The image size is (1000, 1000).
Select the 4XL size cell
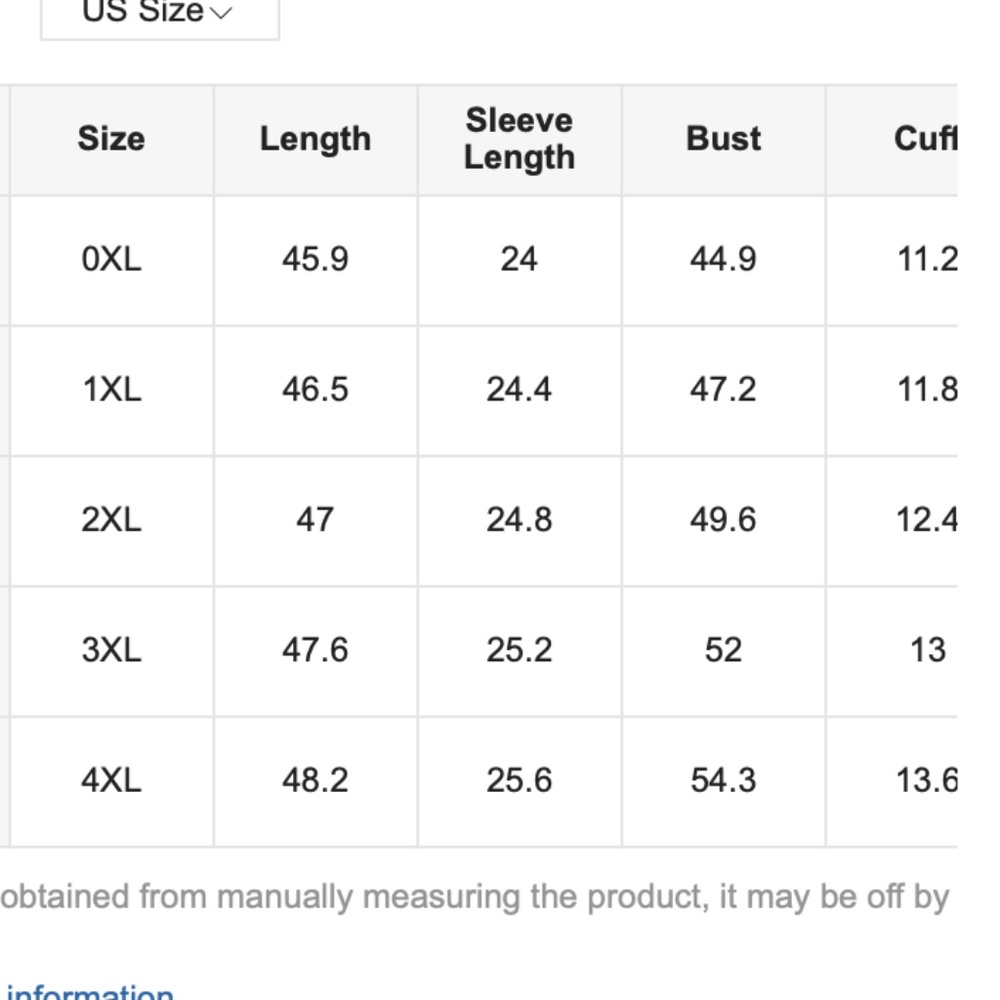point(111,780)
